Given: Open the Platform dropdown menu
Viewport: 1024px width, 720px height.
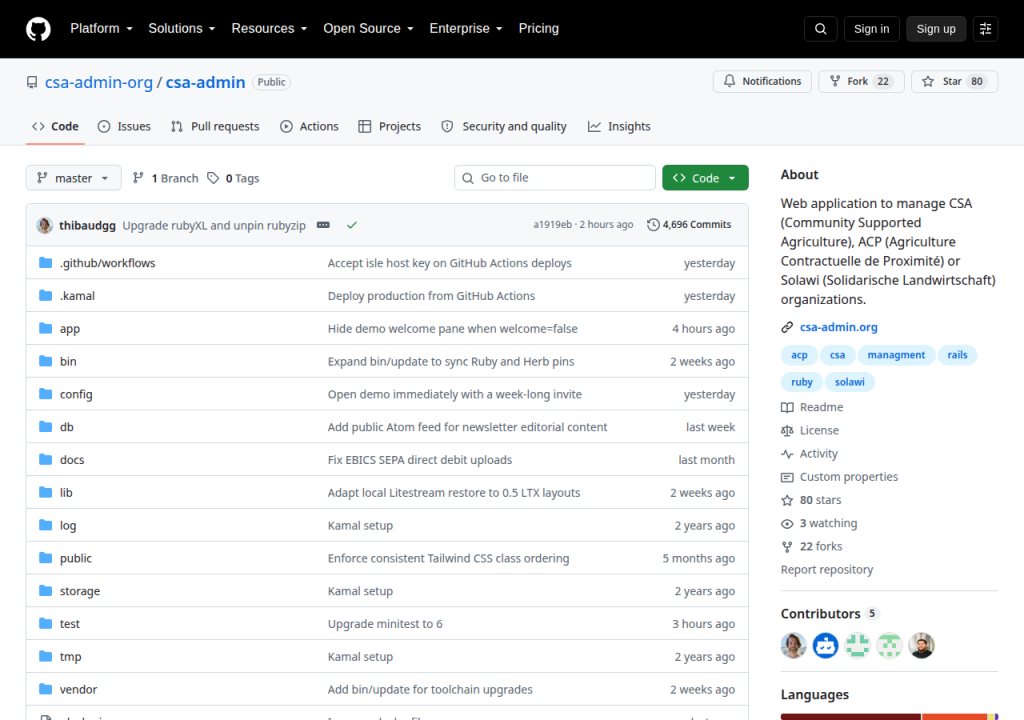Looking at the screenshot, I should point(101,29).
